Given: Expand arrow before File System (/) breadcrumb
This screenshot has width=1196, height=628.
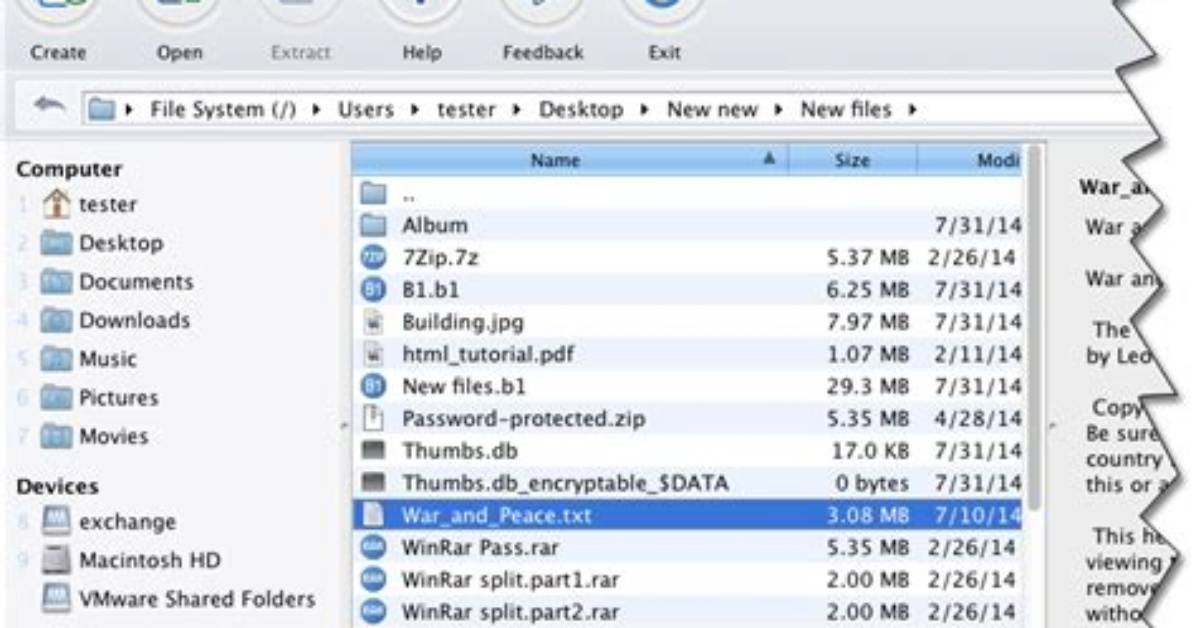Looking at the screenshot, I should click(129, 110).
